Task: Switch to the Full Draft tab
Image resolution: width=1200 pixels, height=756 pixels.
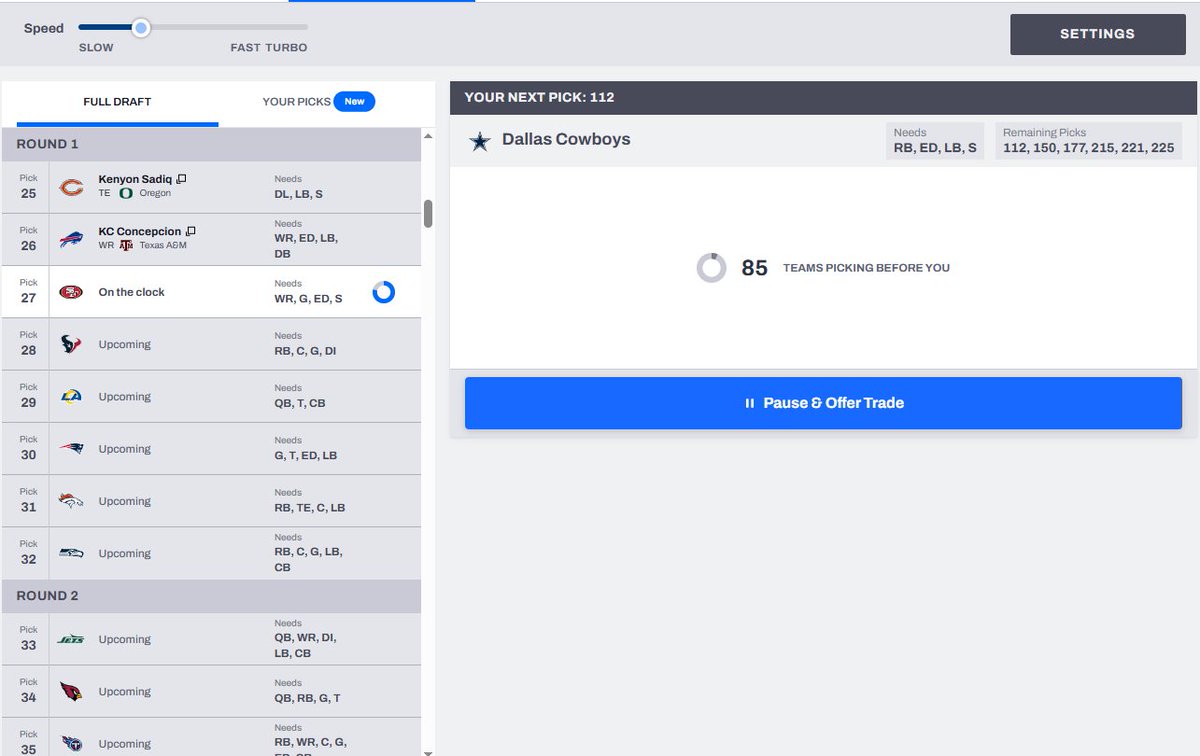Action: 117,101
